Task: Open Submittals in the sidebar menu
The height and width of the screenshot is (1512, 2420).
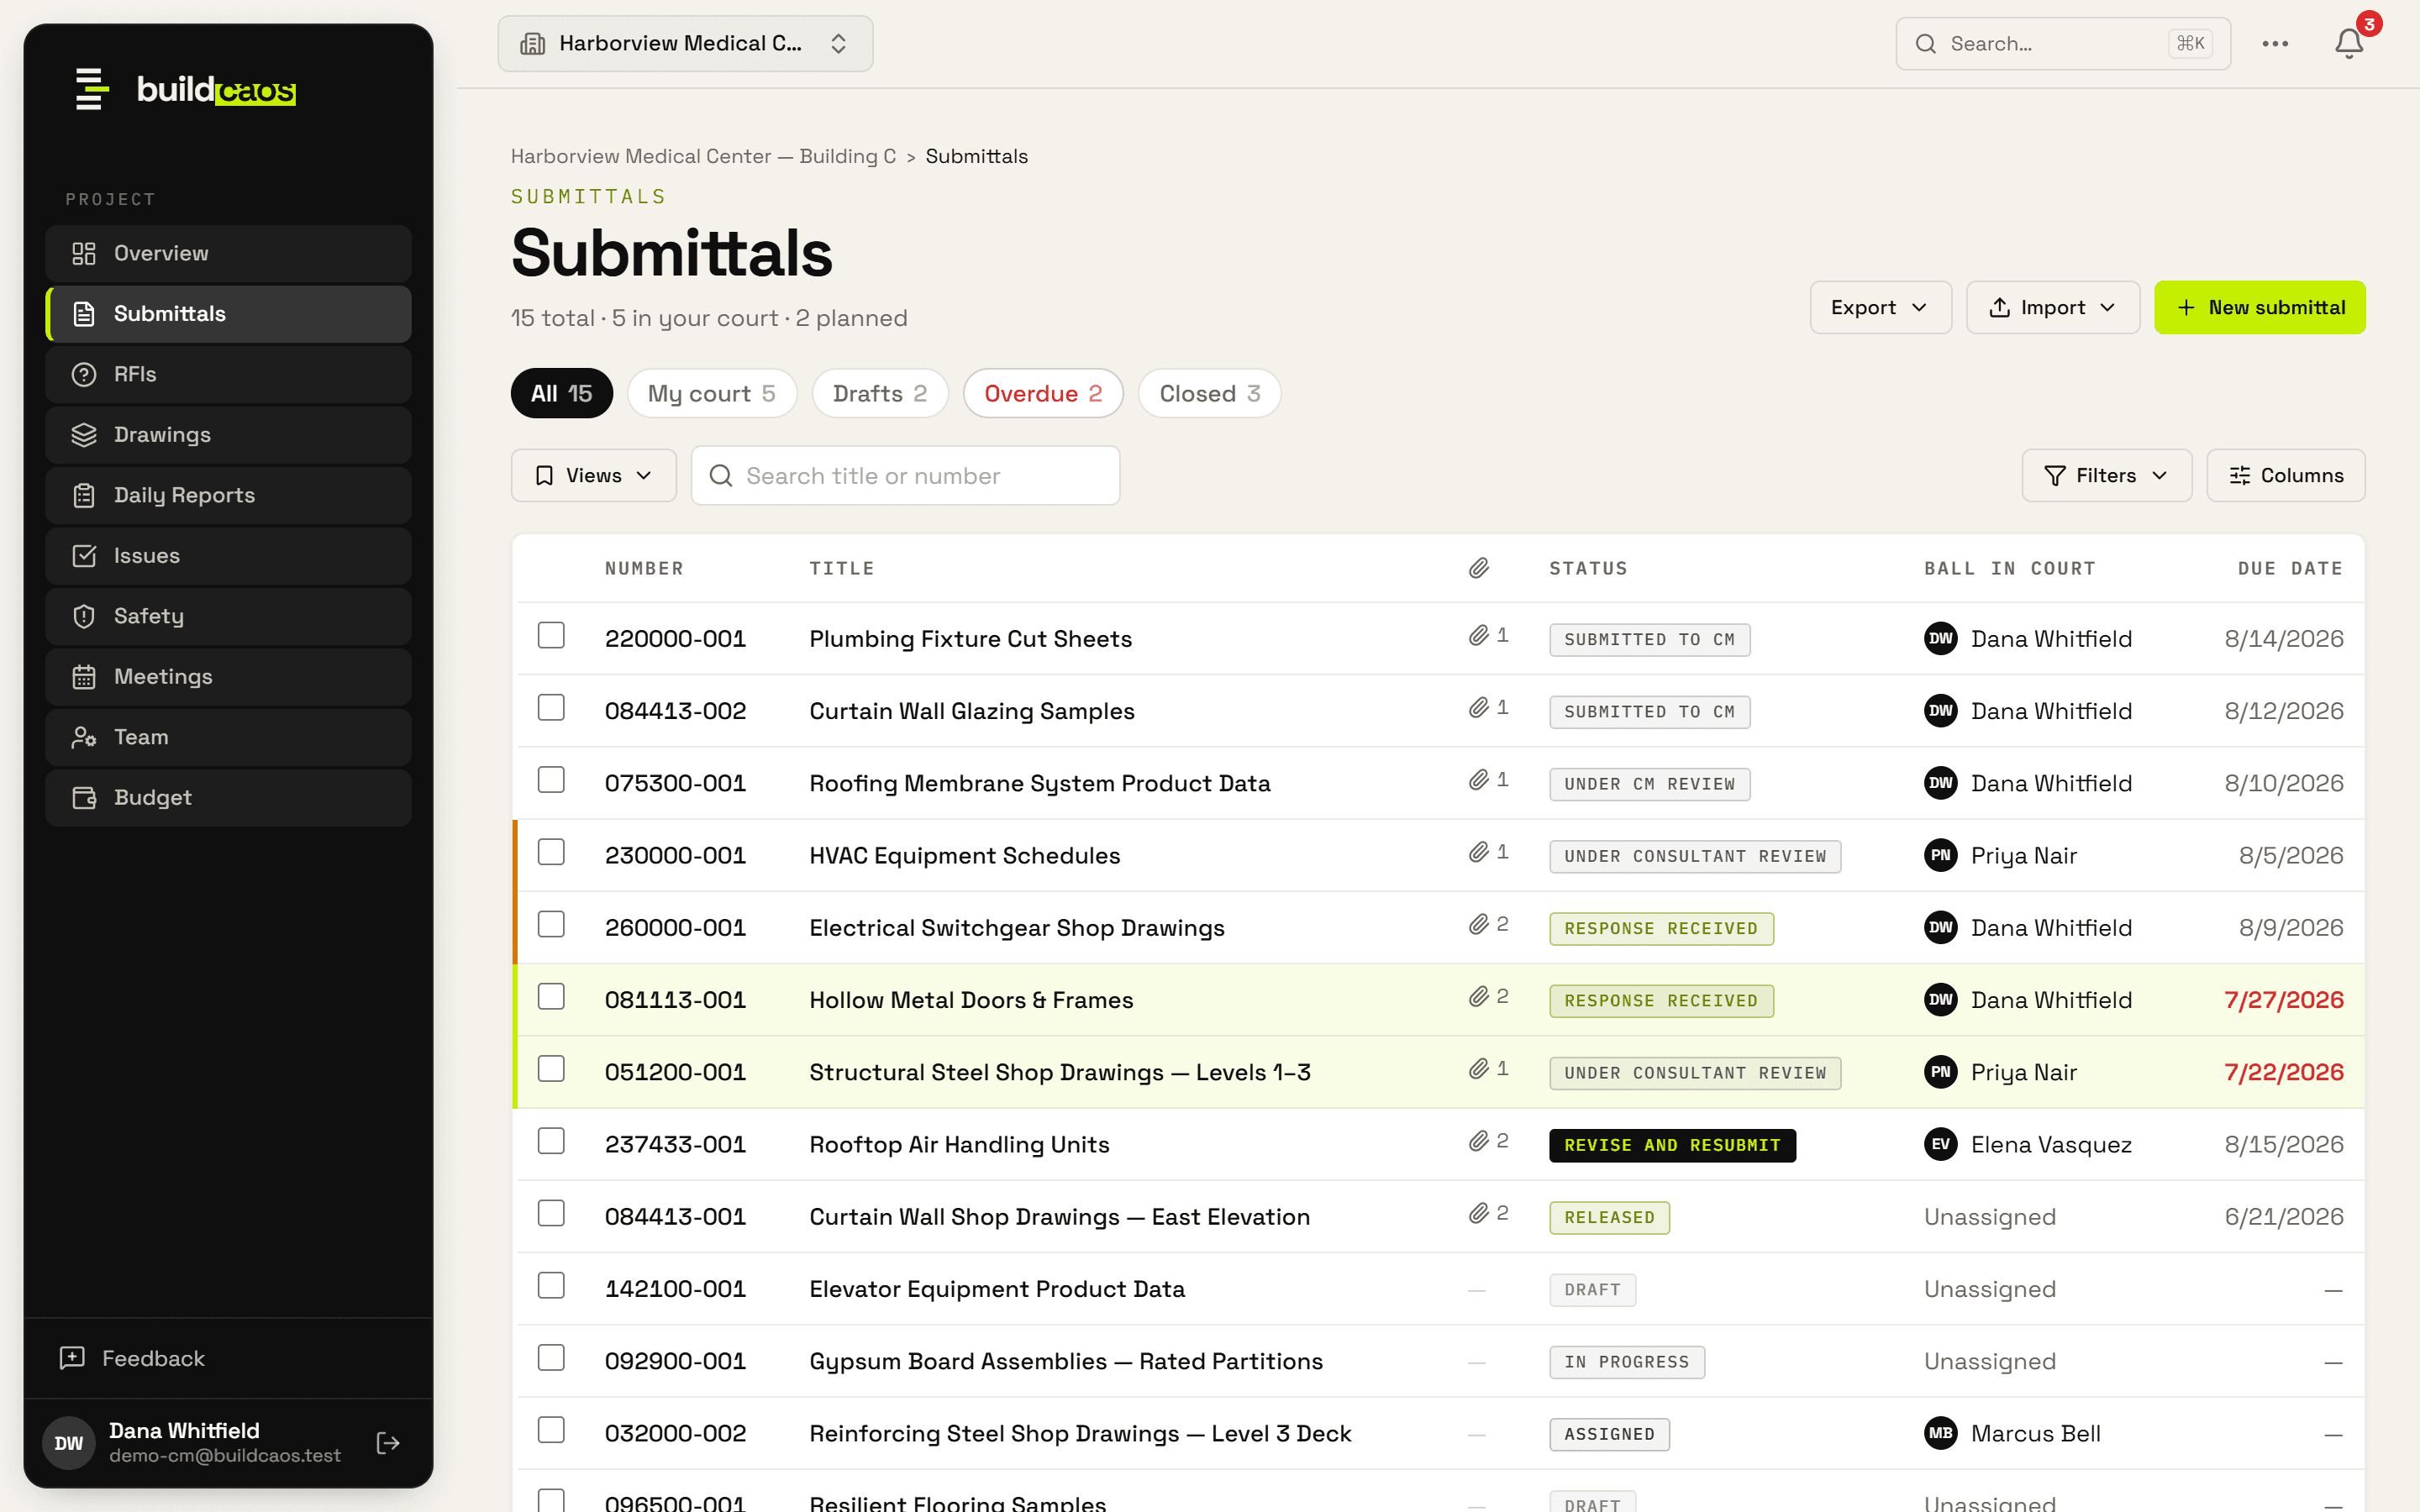Action: pos(228,314)
